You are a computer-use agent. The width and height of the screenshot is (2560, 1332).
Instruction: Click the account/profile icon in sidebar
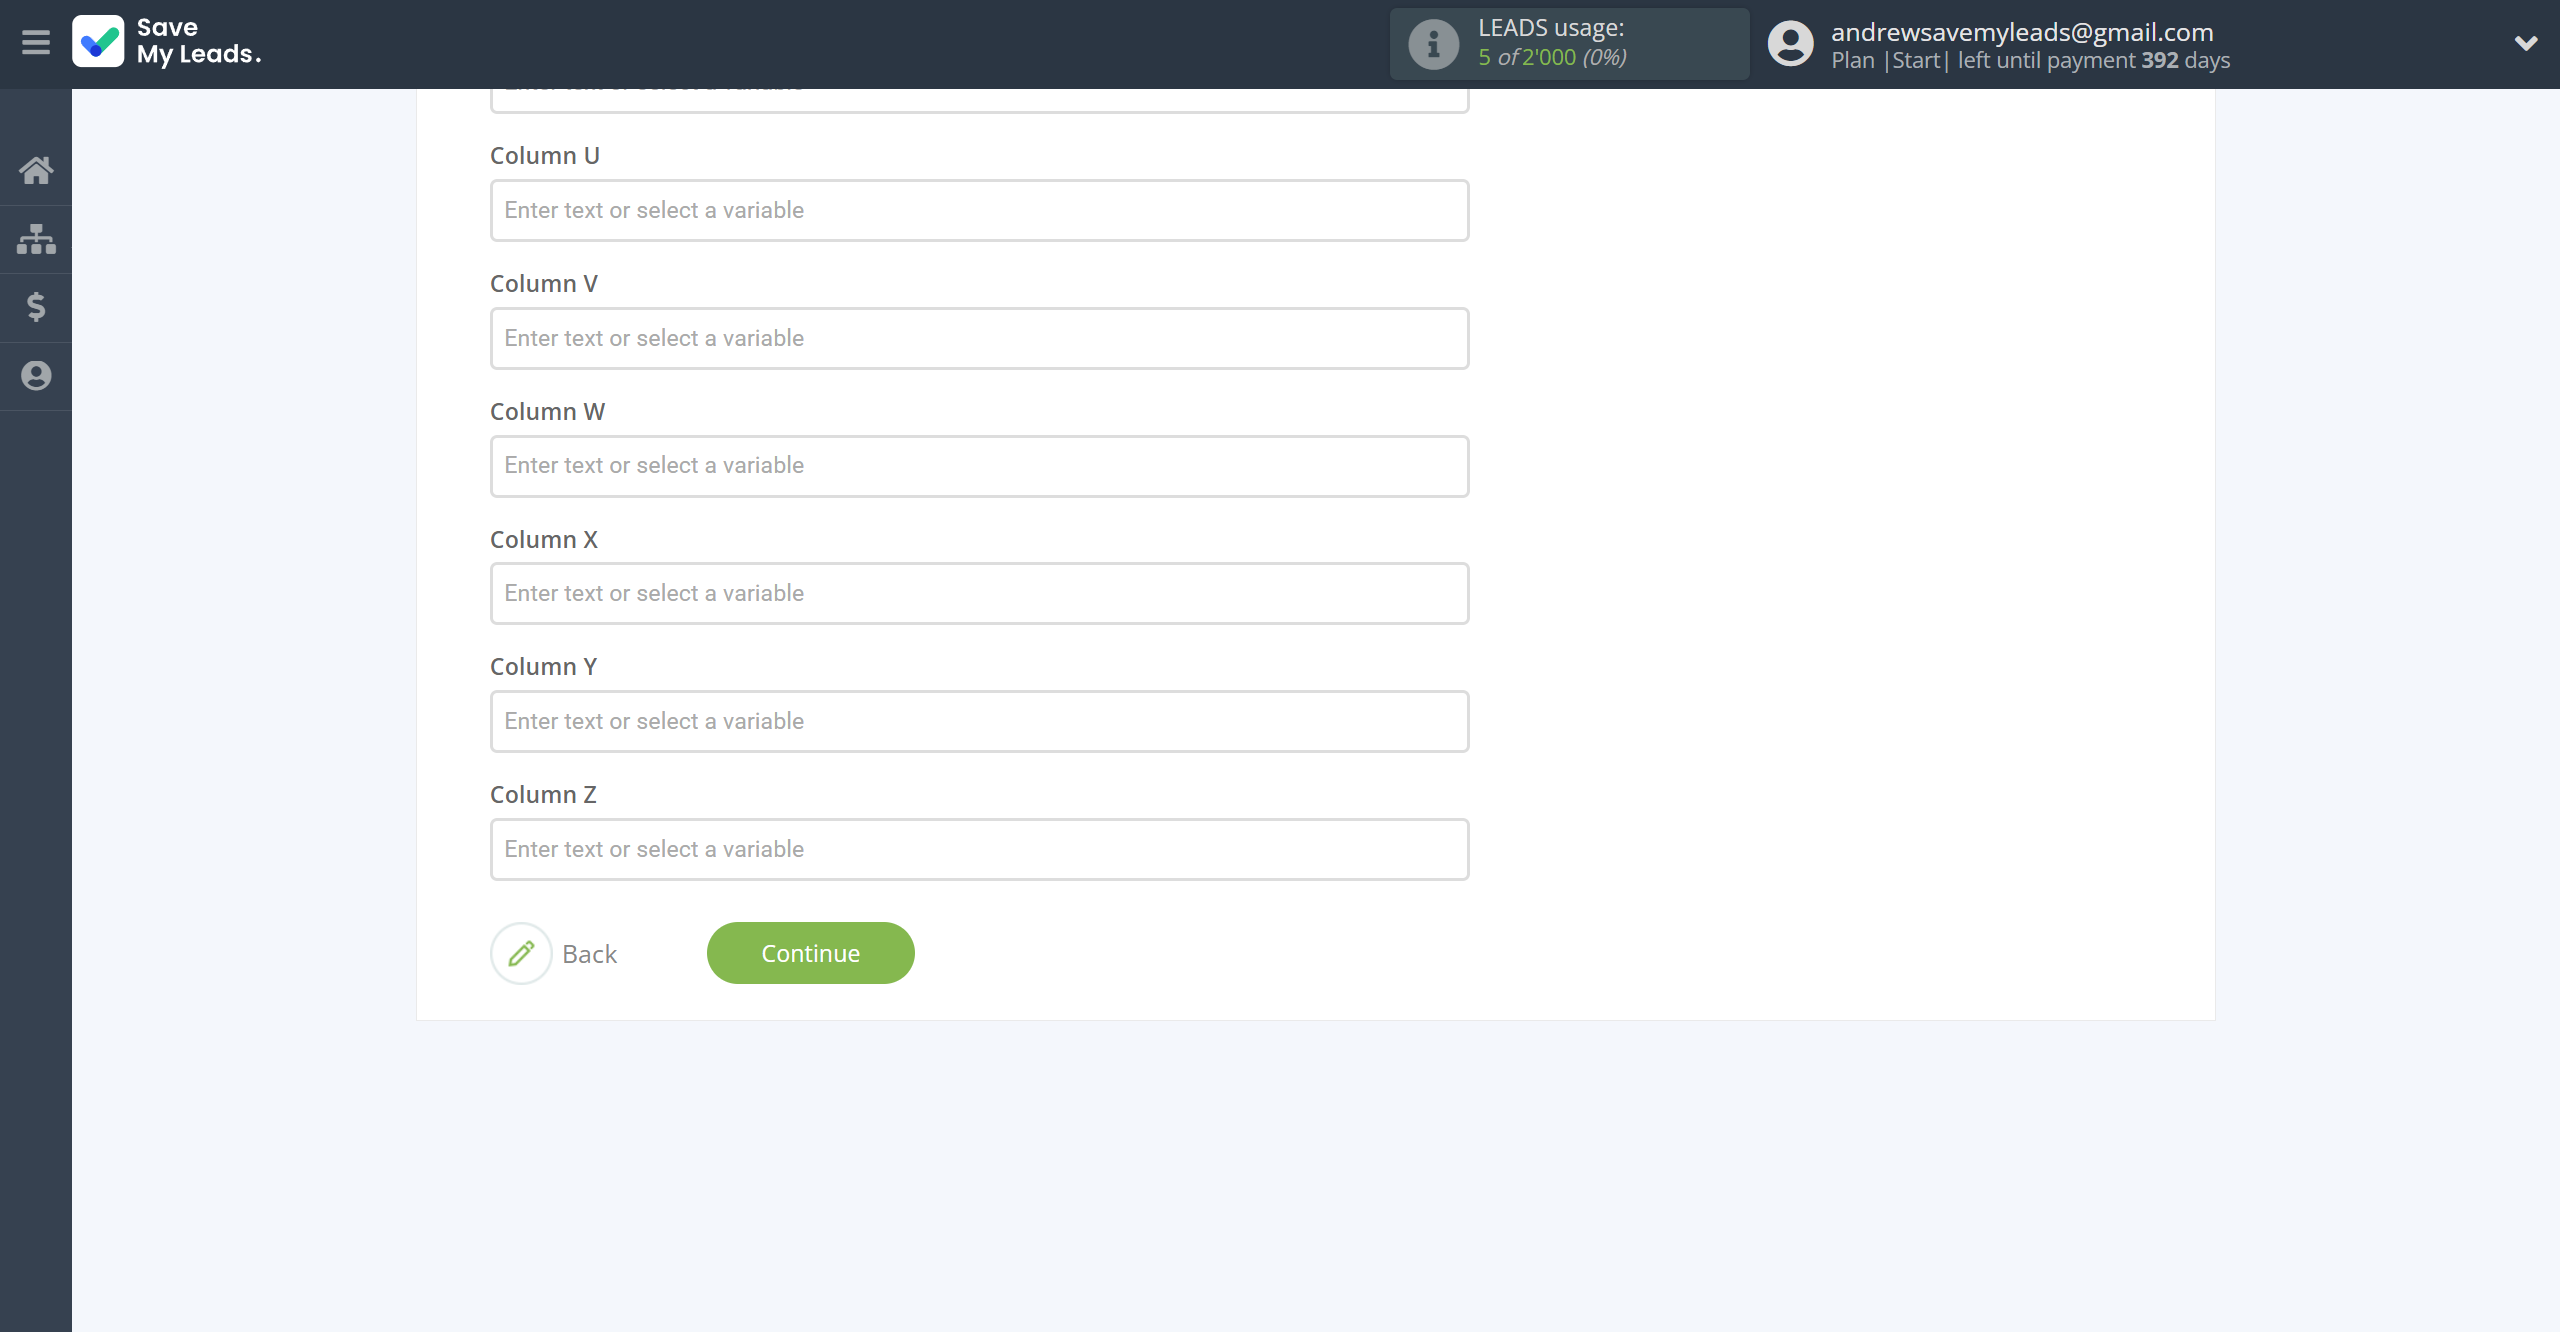pyautogui.click(x=36, y=374)
